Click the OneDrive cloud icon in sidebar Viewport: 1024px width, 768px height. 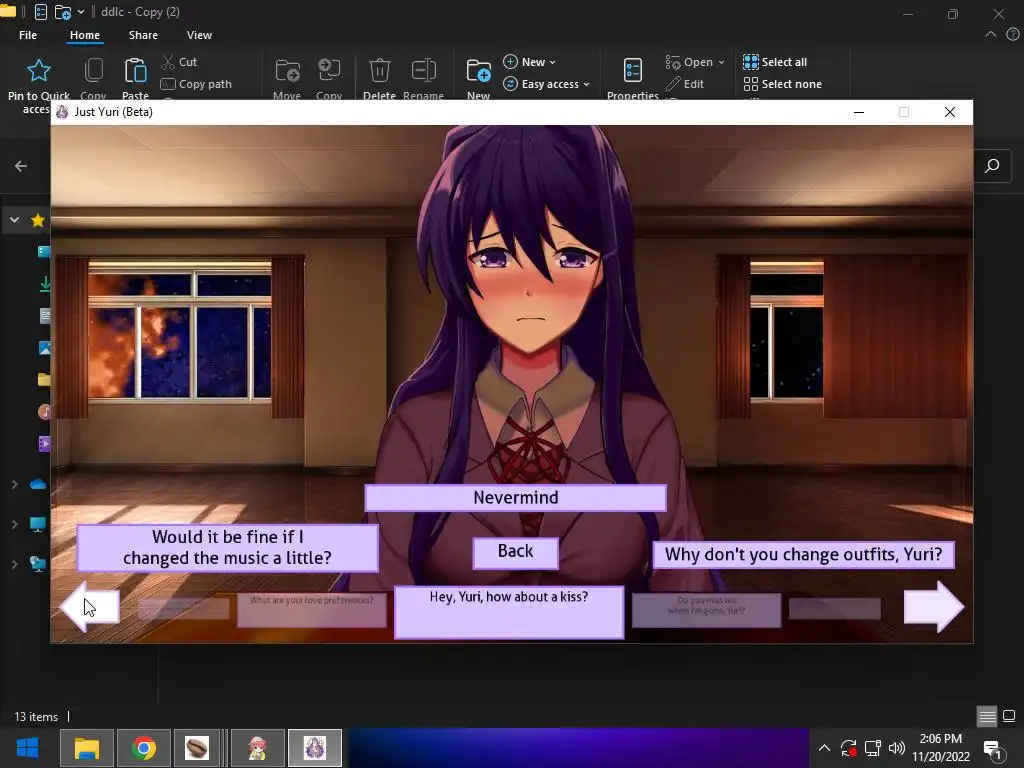coord(38,485)
